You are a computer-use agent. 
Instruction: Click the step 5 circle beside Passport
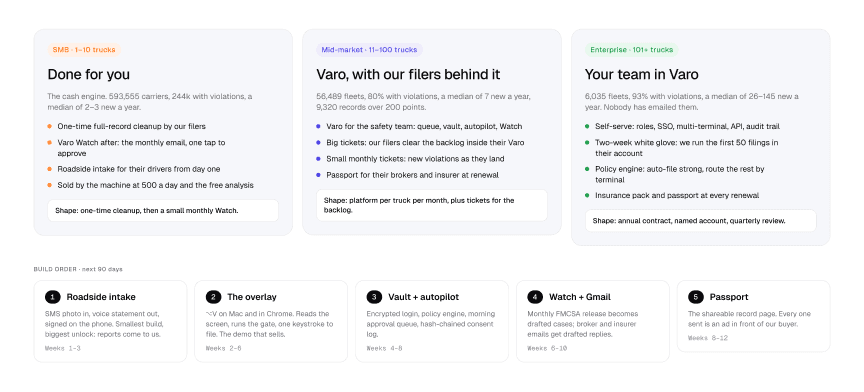tap(695, 297)
